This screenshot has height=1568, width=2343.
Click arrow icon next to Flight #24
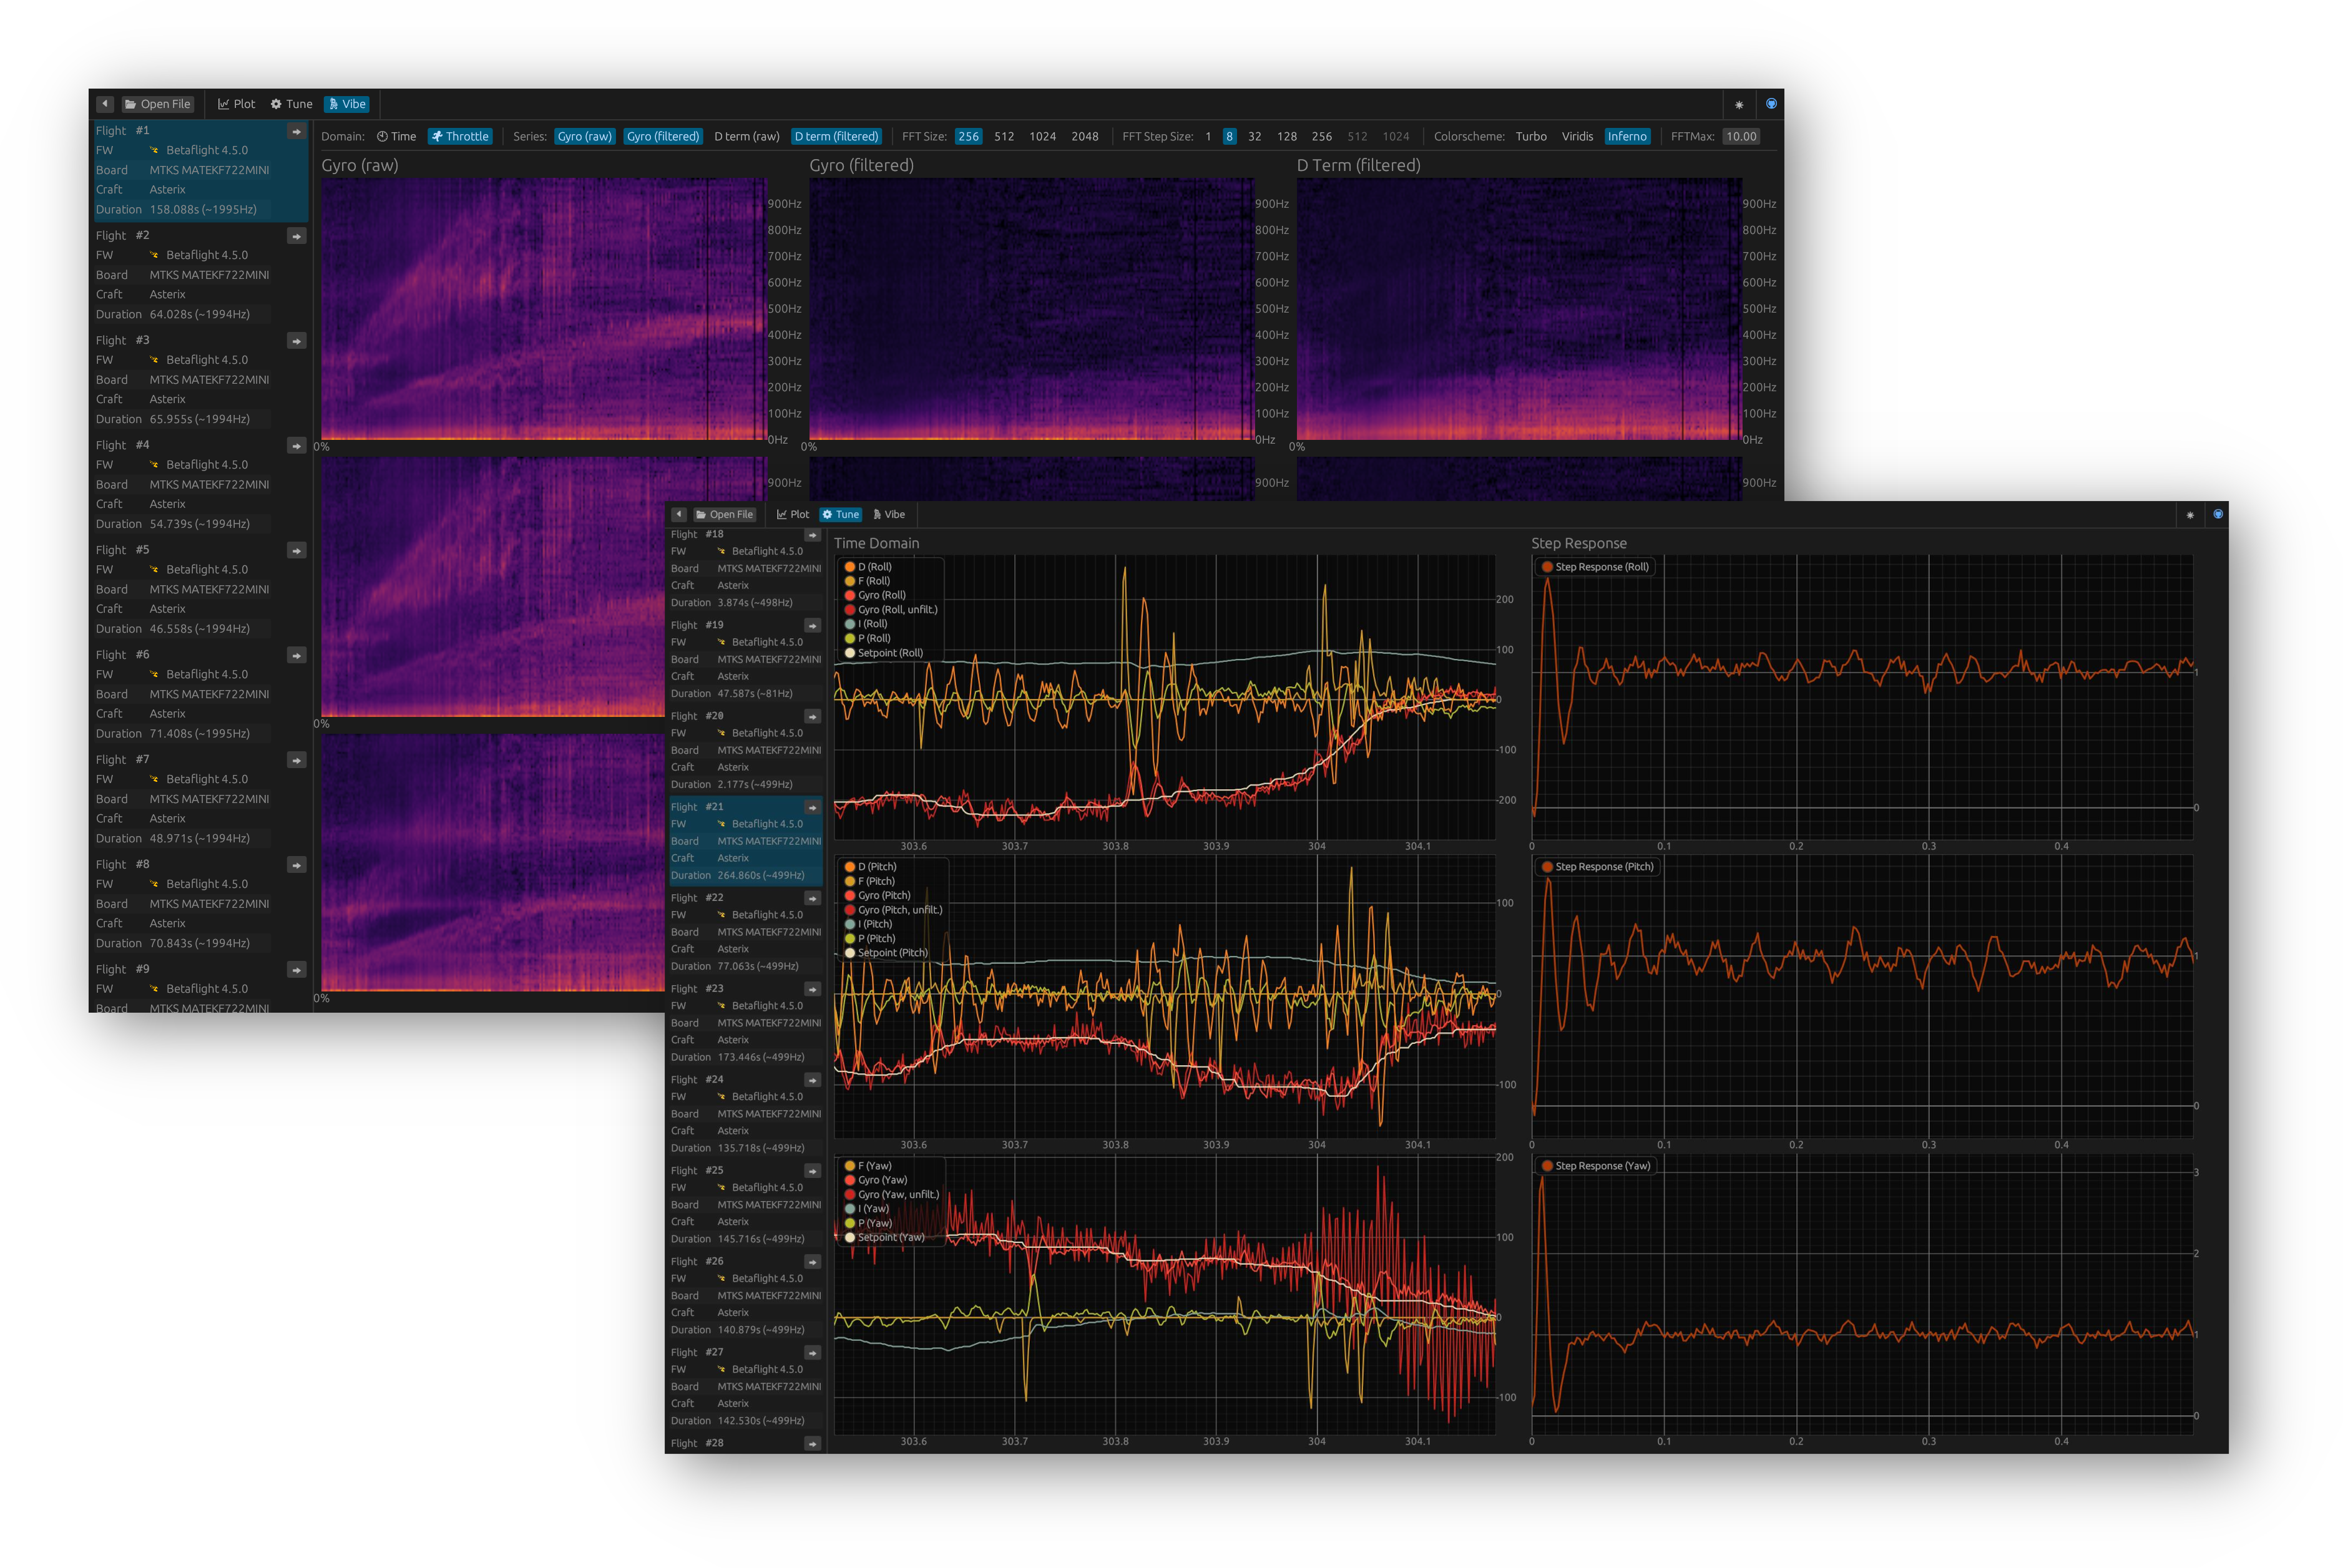click(x=812, y=1080)
